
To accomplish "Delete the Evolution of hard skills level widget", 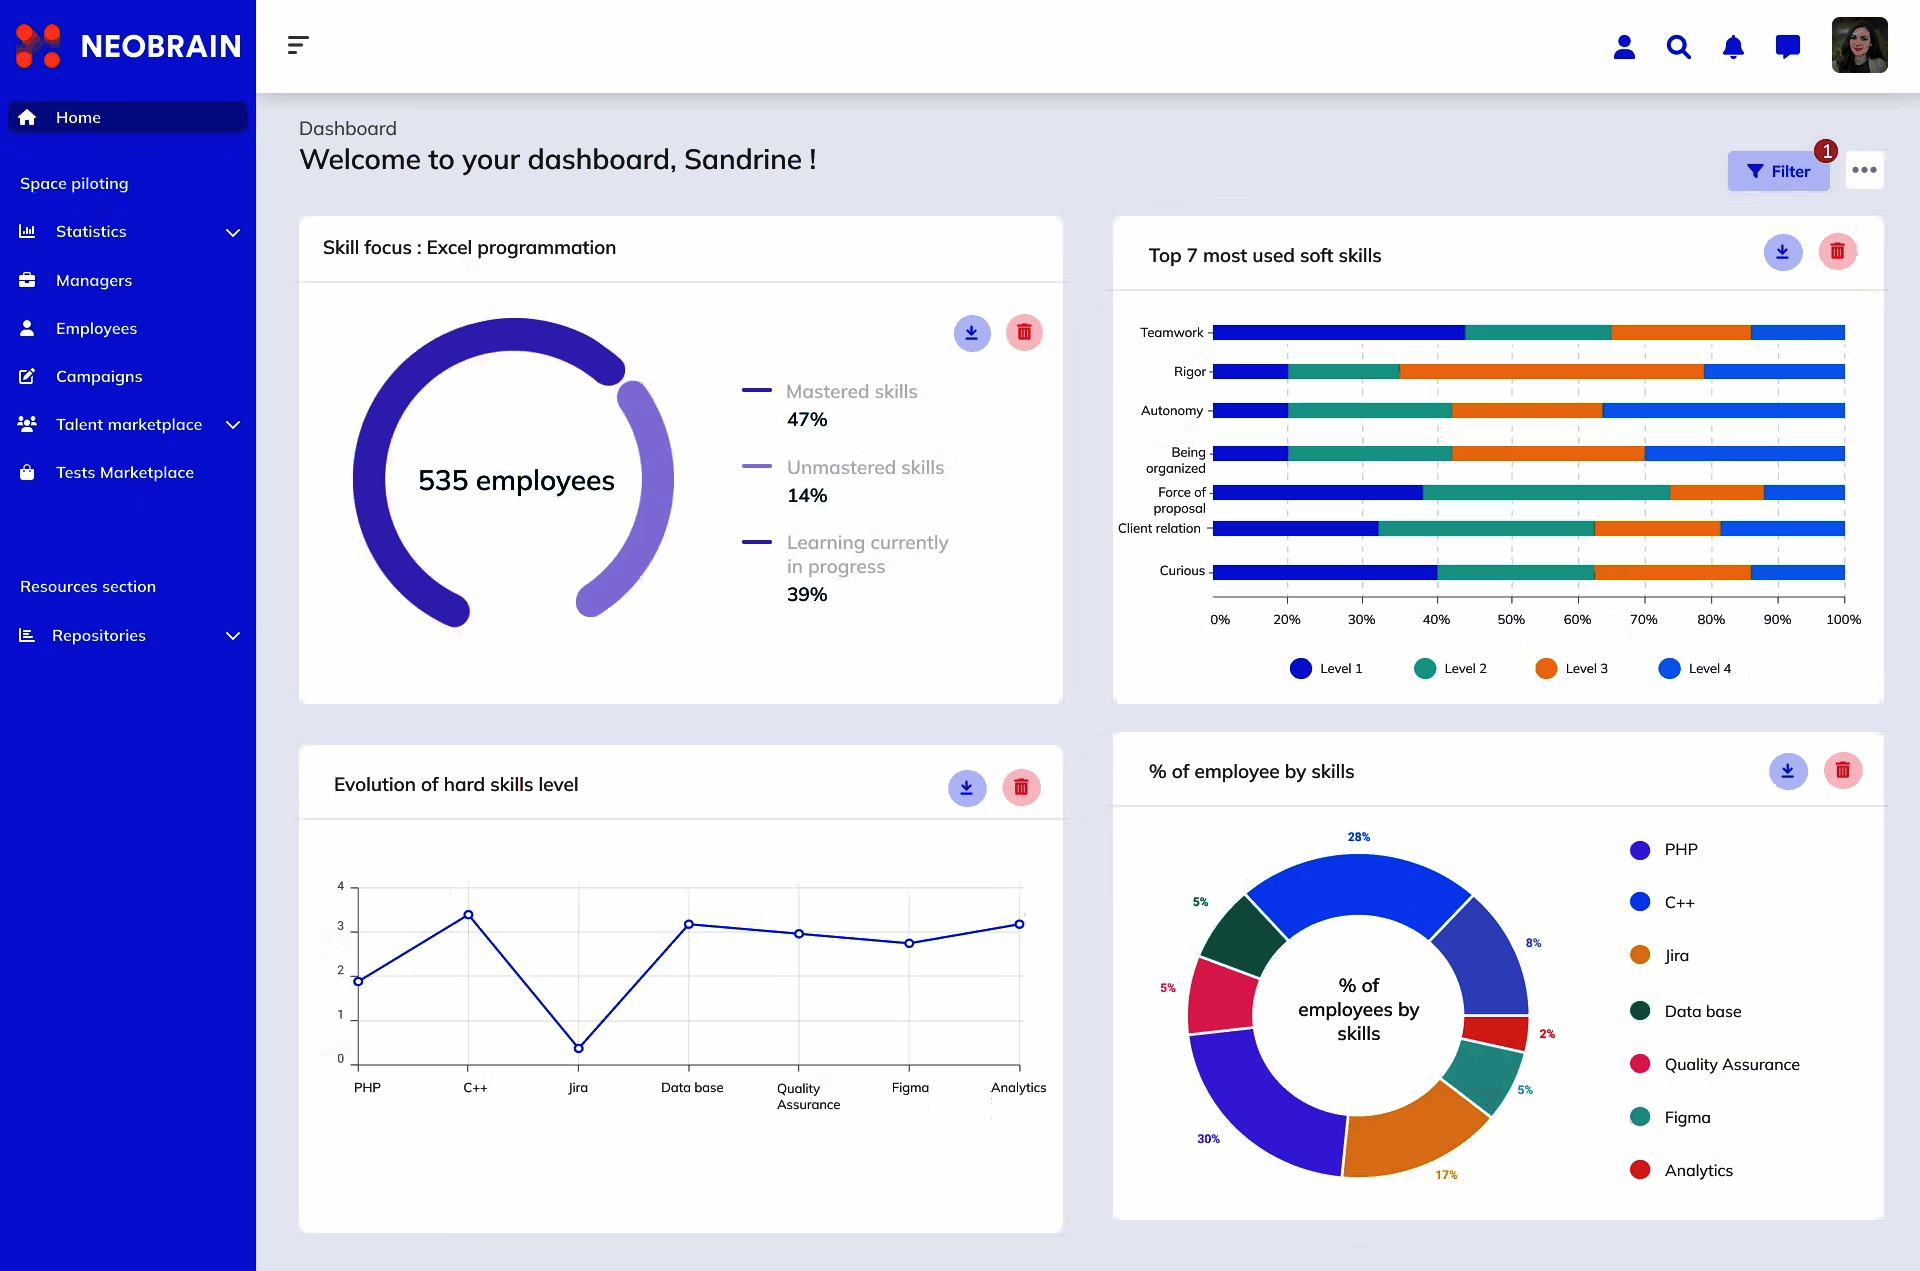I will (1021, 788).
